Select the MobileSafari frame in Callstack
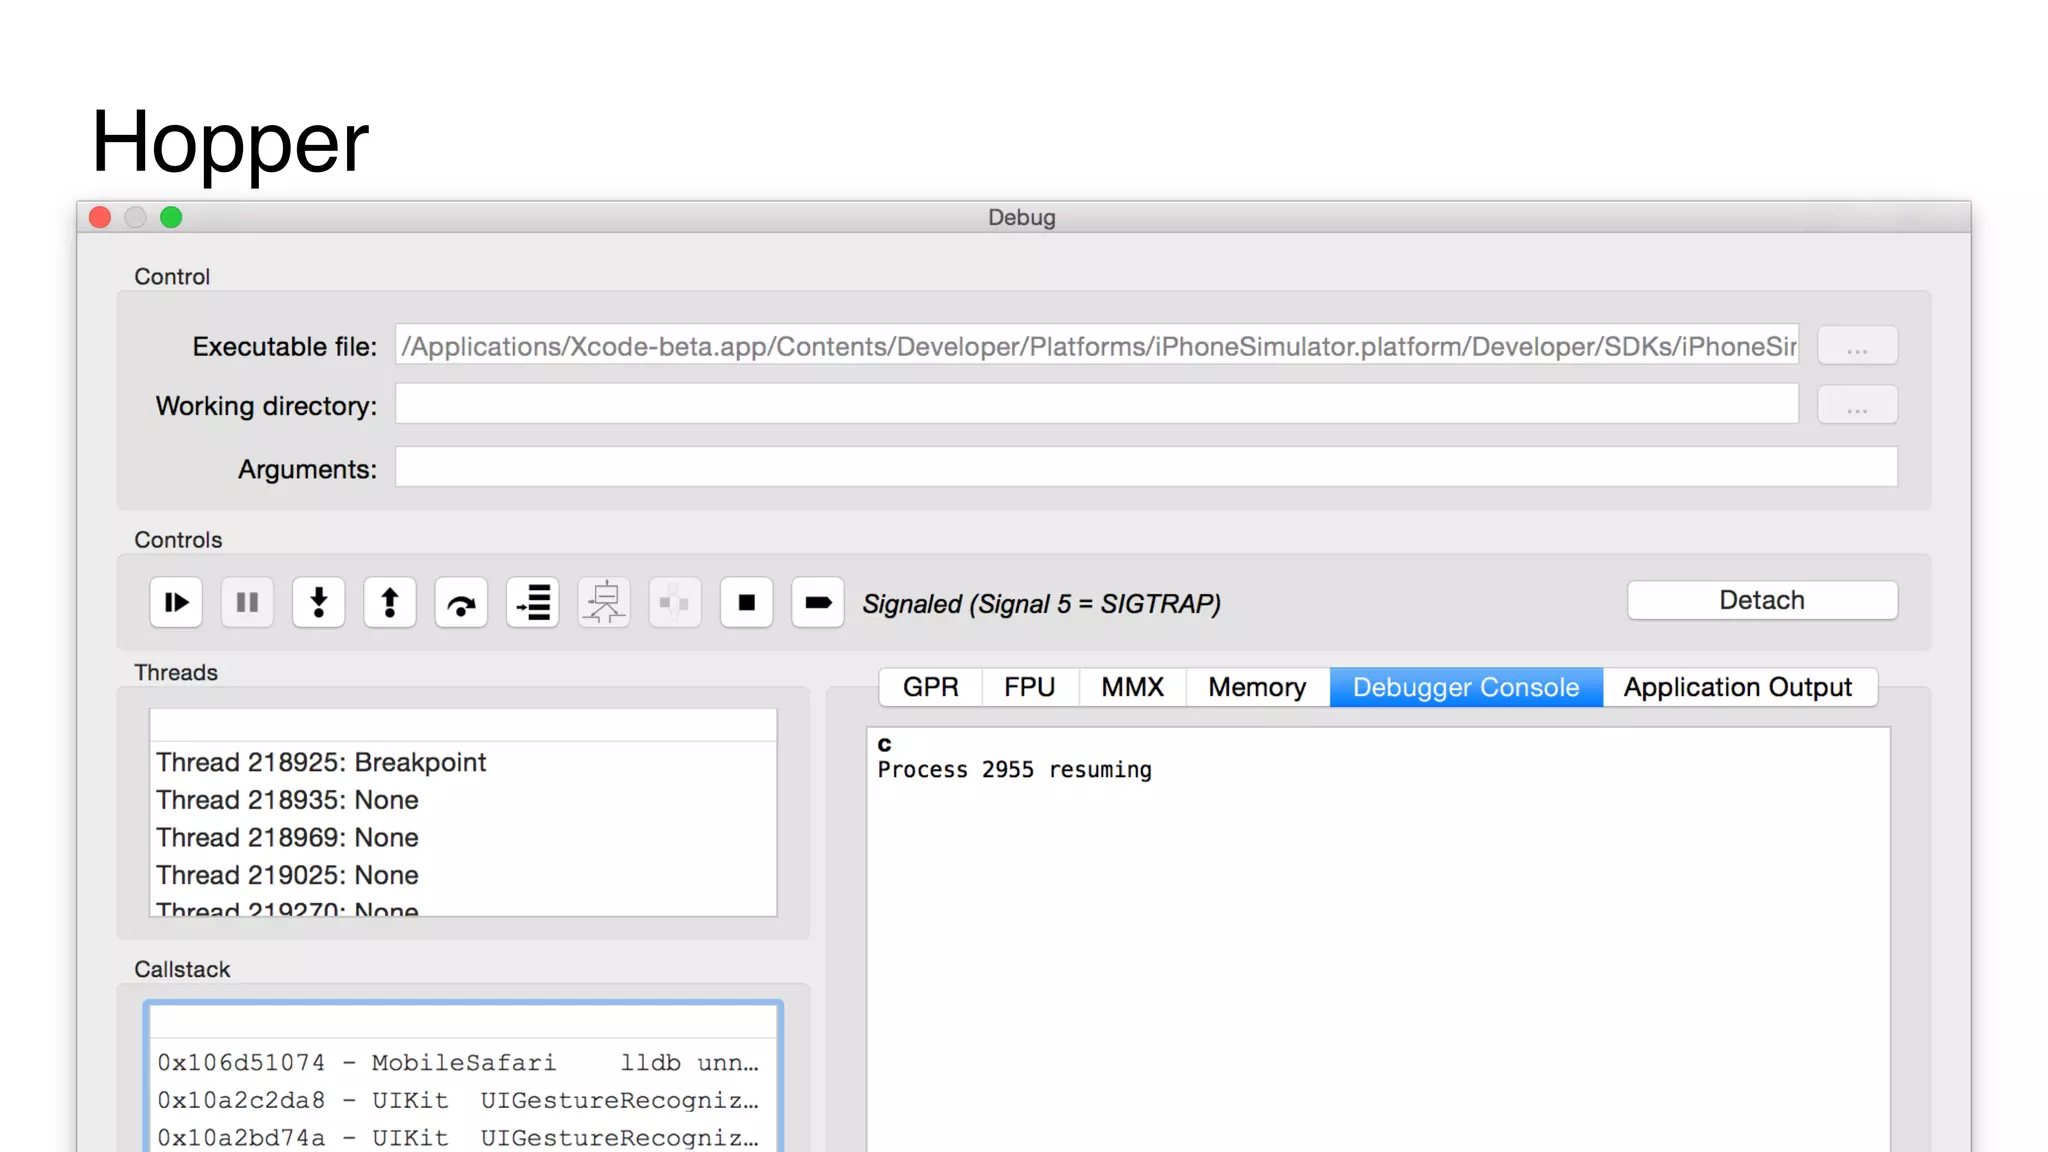The width and height of the screenshot is (2048, 1152). (x=457, y=1063)
